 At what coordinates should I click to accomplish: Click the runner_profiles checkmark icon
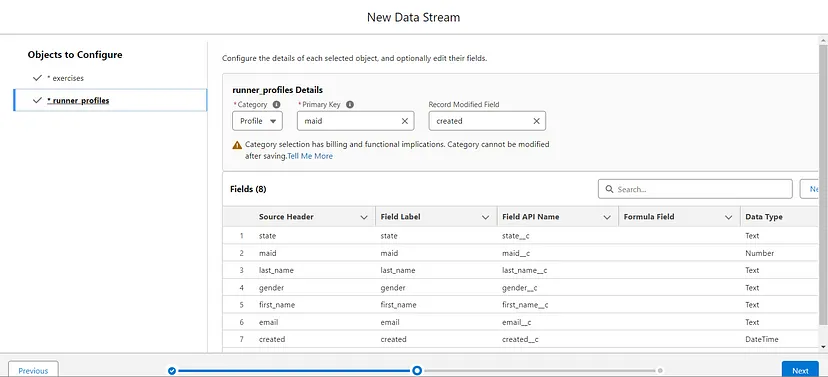(x=37, y=100)
